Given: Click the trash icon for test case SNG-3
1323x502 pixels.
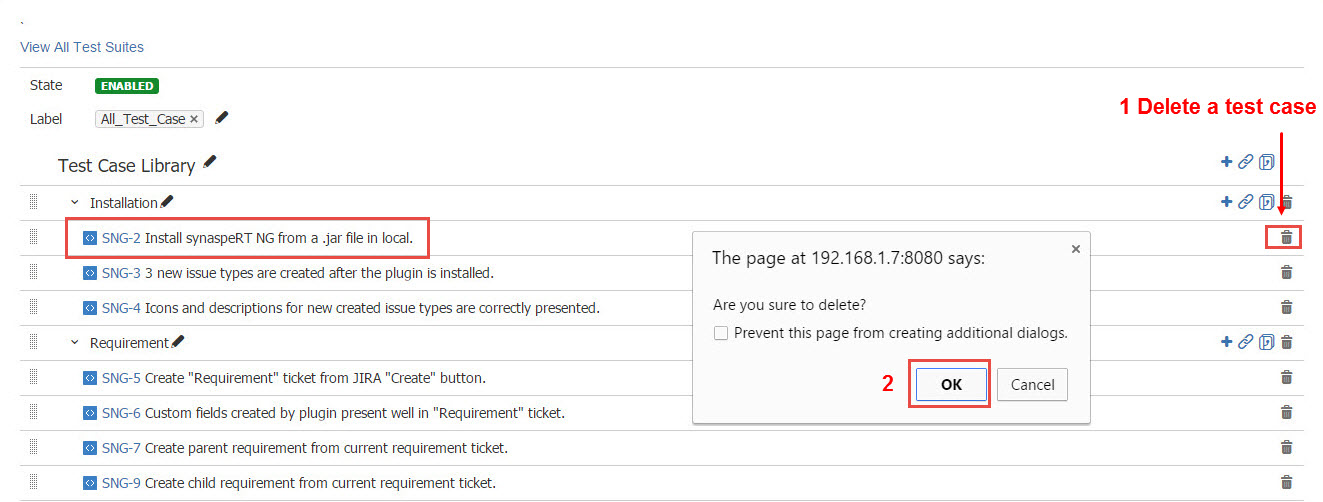Looking at the screenshot, I should [1287, 272].
